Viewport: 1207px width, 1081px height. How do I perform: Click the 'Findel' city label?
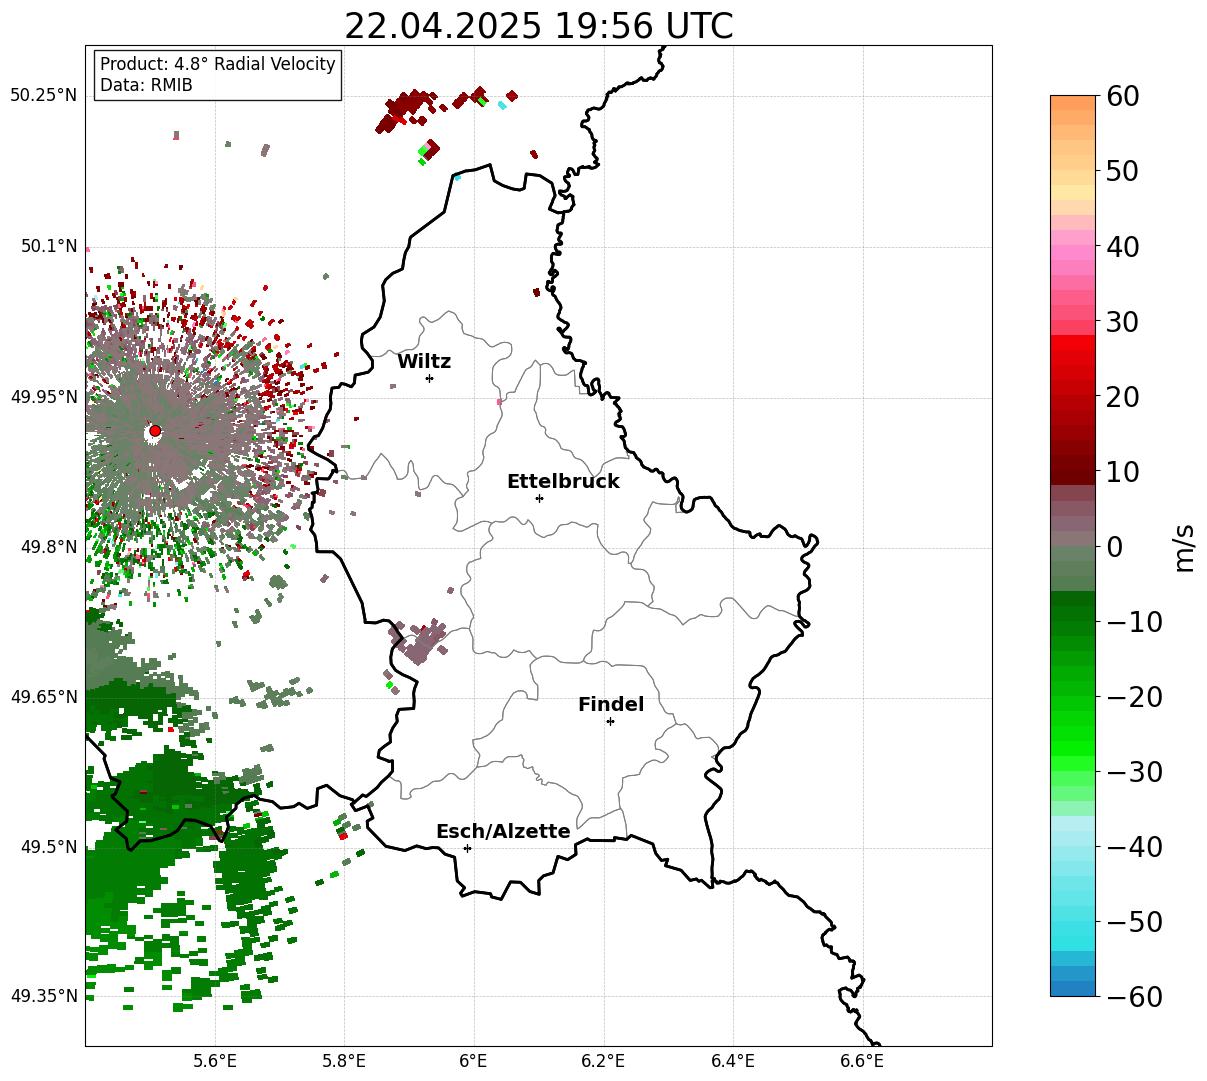coord(611,705)
